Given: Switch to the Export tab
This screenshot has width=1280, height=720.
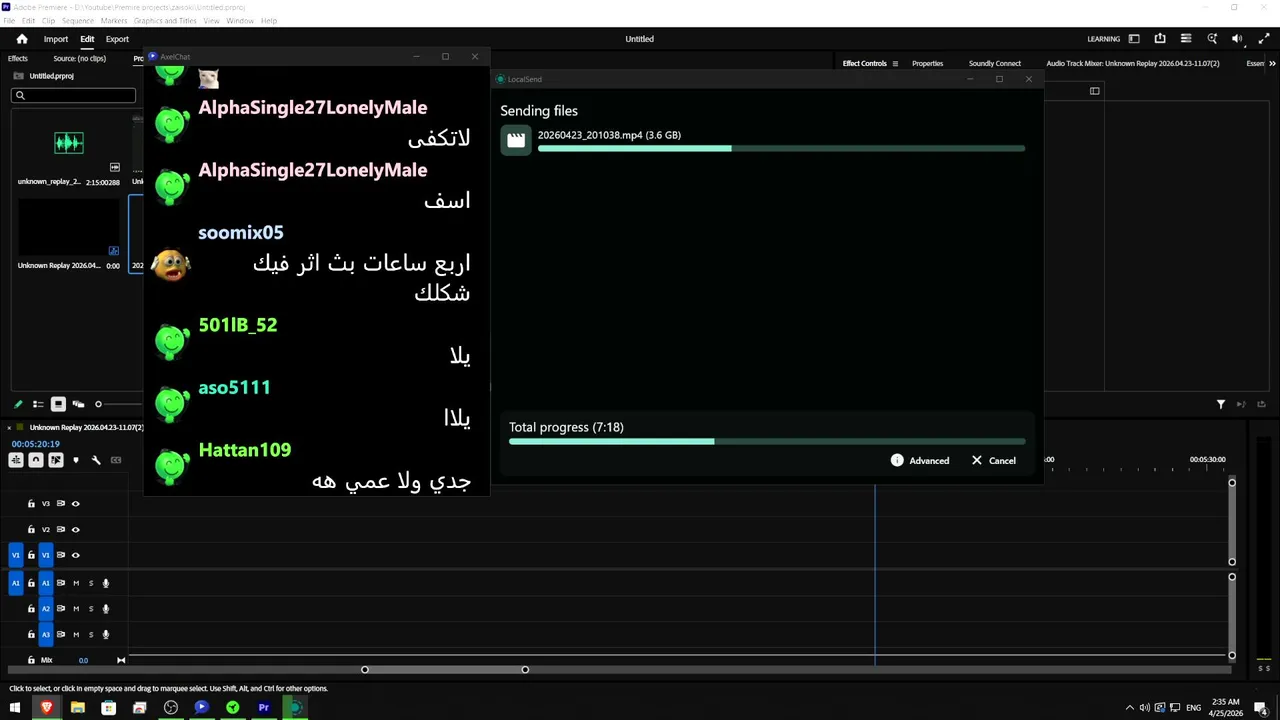Looking at the screenshot, I should [117, 39].
